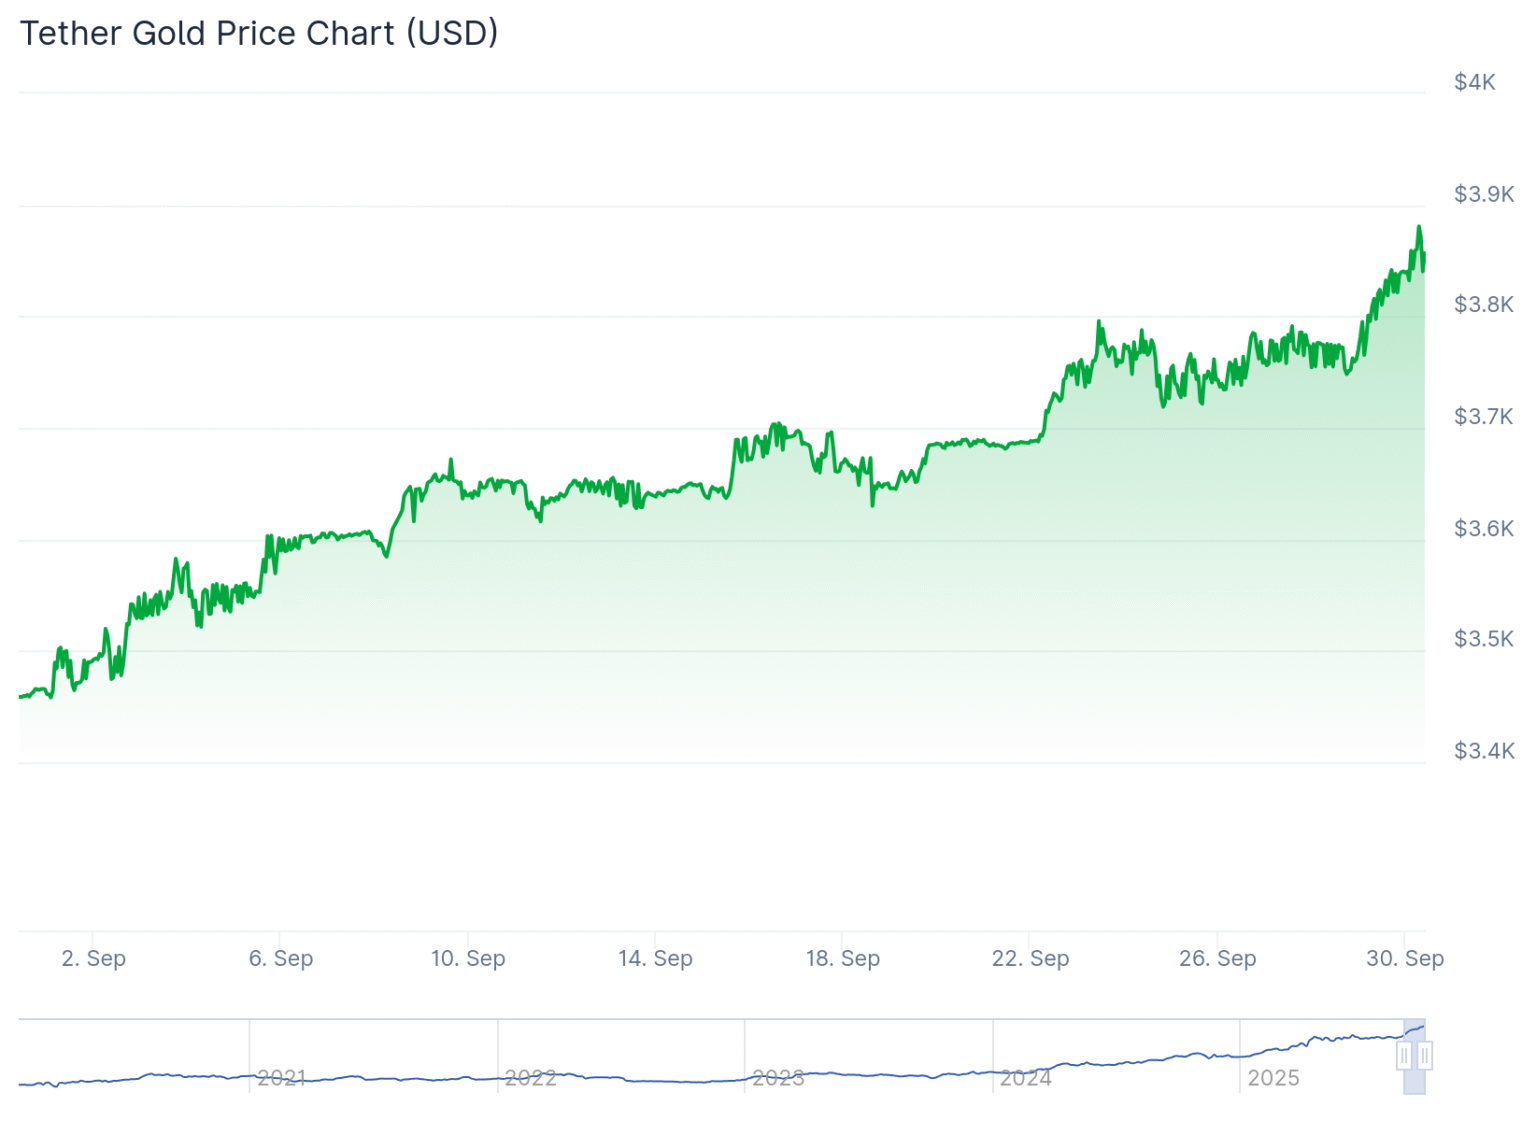Click the $3.4K price axis label
This screenshot has height=1121, width=1536.
coord(1484,751)
